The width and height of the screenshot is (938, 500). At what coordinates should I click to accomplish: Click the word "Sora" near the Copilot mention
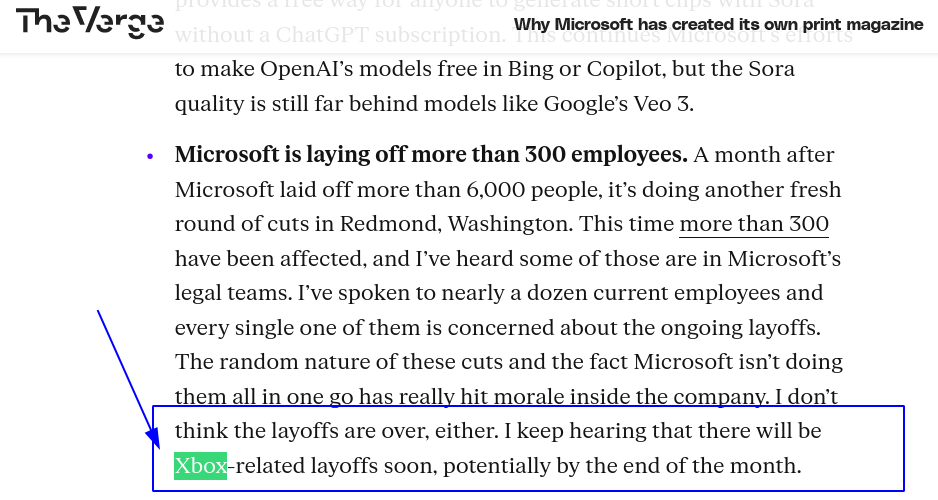click(772, 69)
